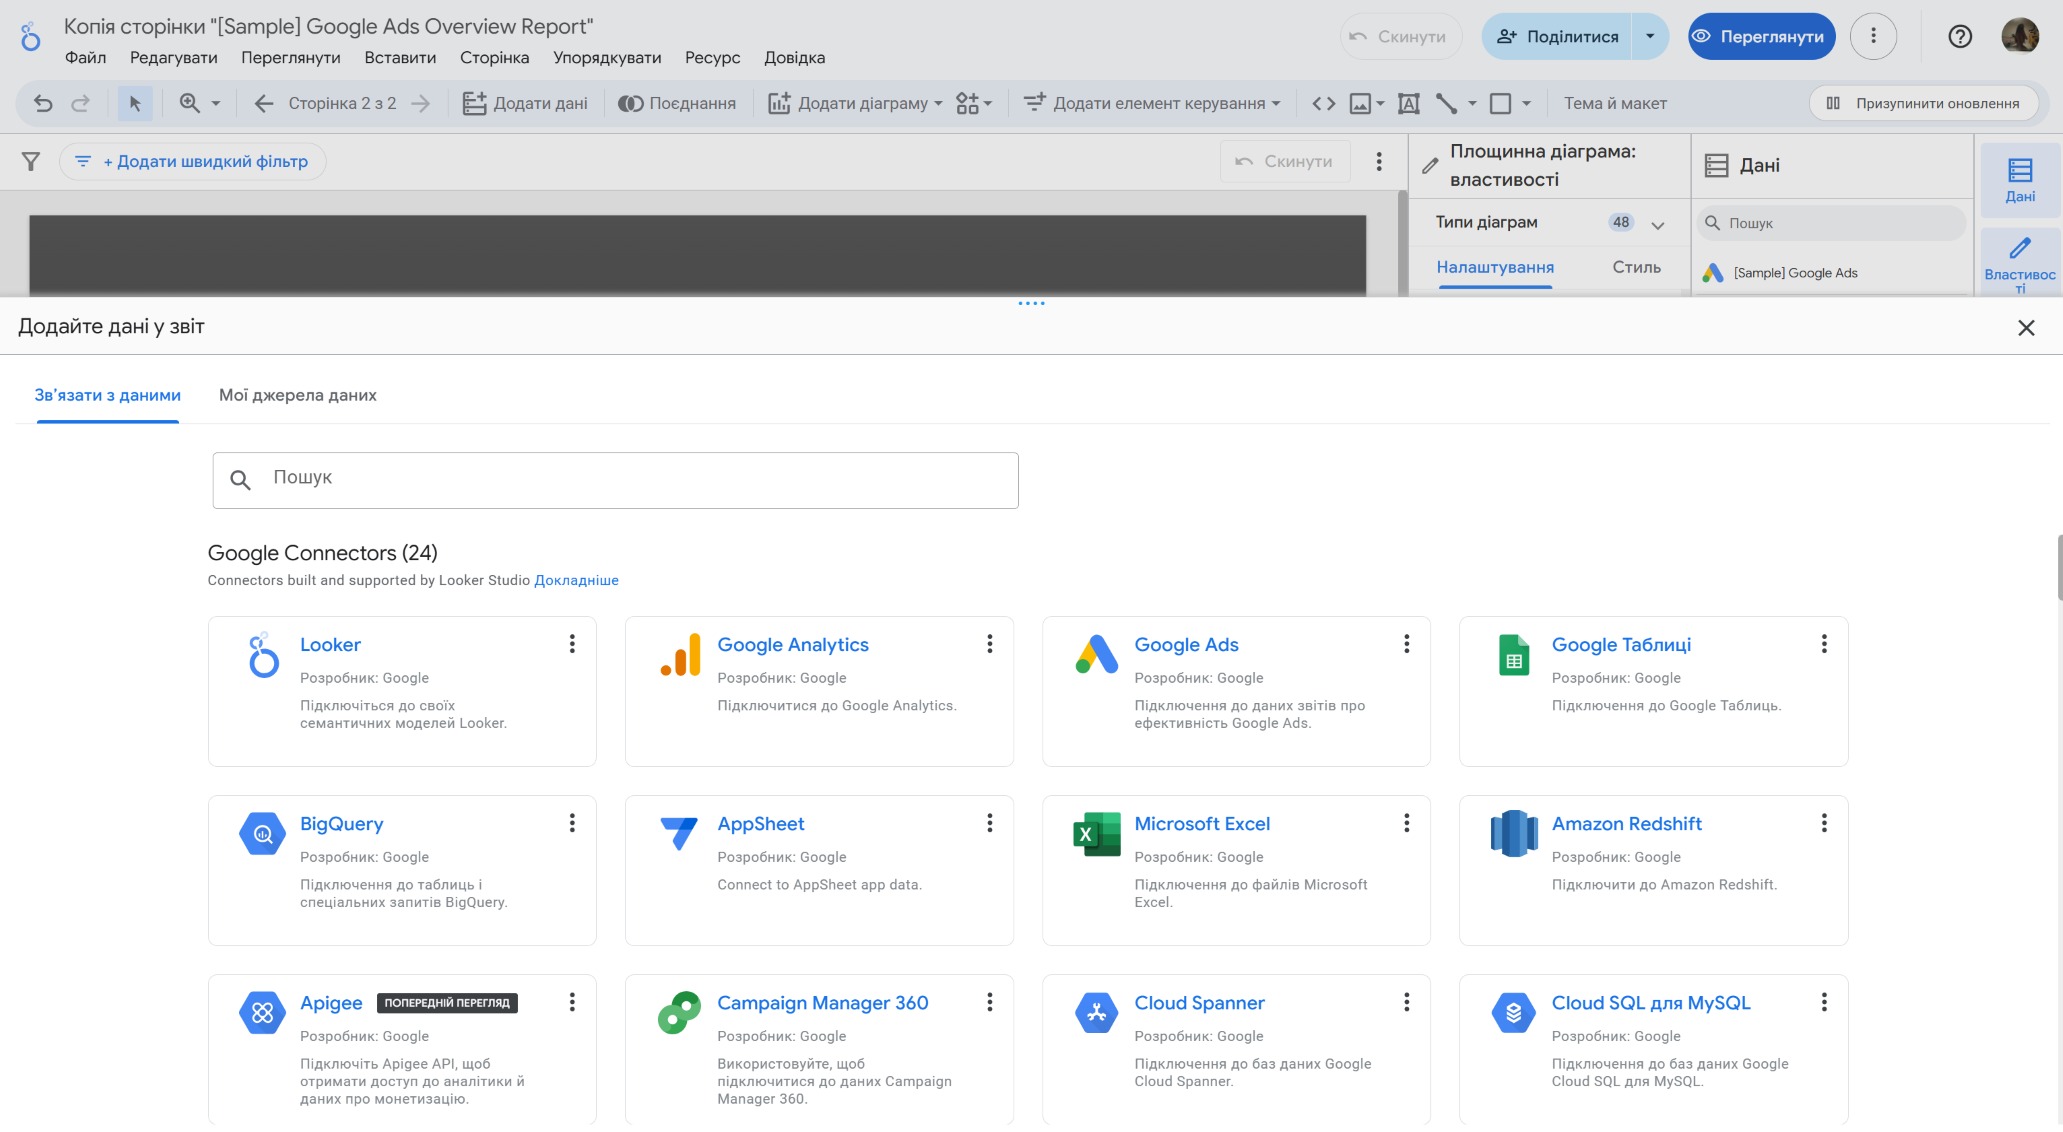This screenshot has height=1132, width=2063.
Task: Select the Google Ads connector card
Action: pyautogui.click(x=1236, y=691)
